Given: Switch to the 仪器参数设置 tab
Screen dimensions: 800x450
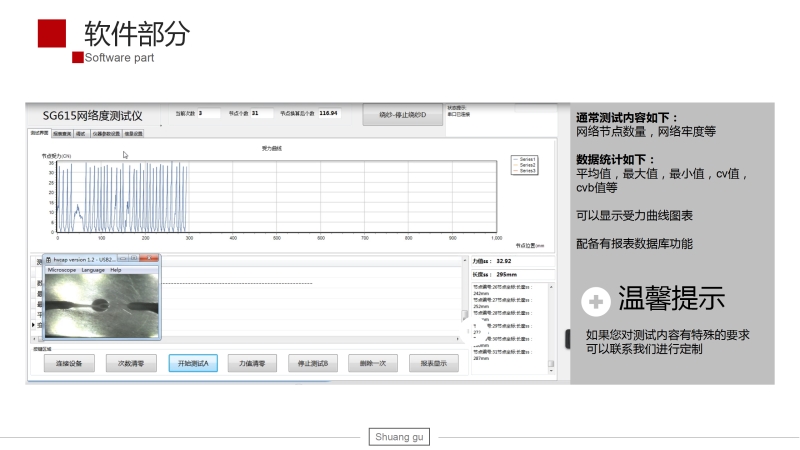Looking at the screenshot, I should 107,133.
